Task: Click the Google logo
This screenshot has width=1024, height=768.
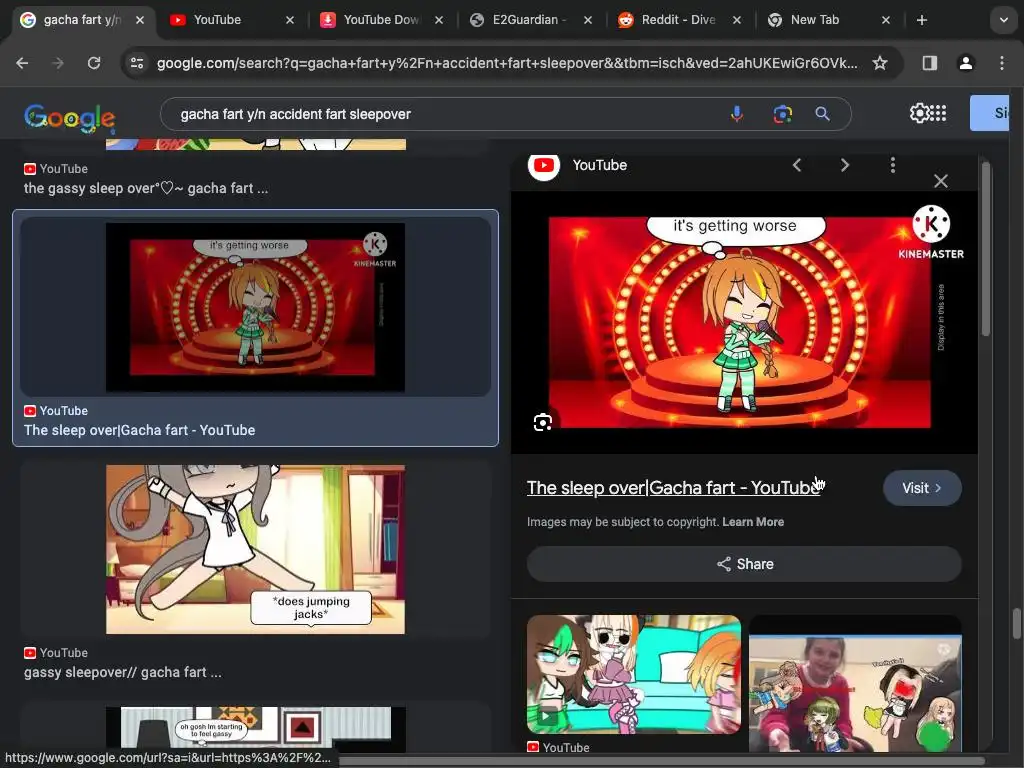Action: [70, 118]
